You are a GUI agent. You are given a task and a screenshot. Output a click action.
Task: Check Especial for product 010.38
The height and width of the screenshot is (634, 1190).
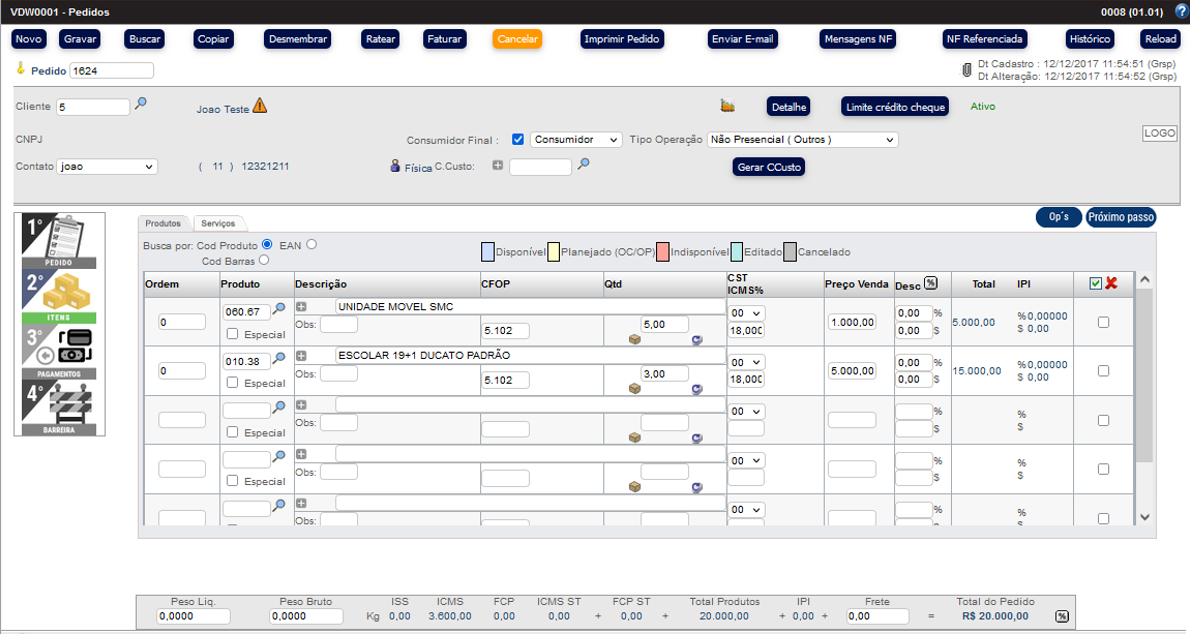coord(233,383)
